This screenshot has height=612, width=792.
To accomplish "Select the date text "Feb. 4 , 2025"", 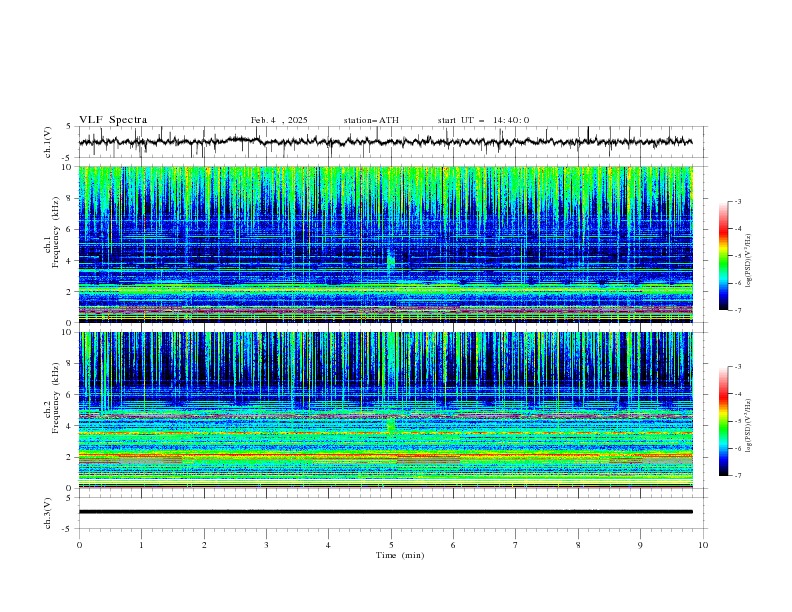I will point(279,120).
